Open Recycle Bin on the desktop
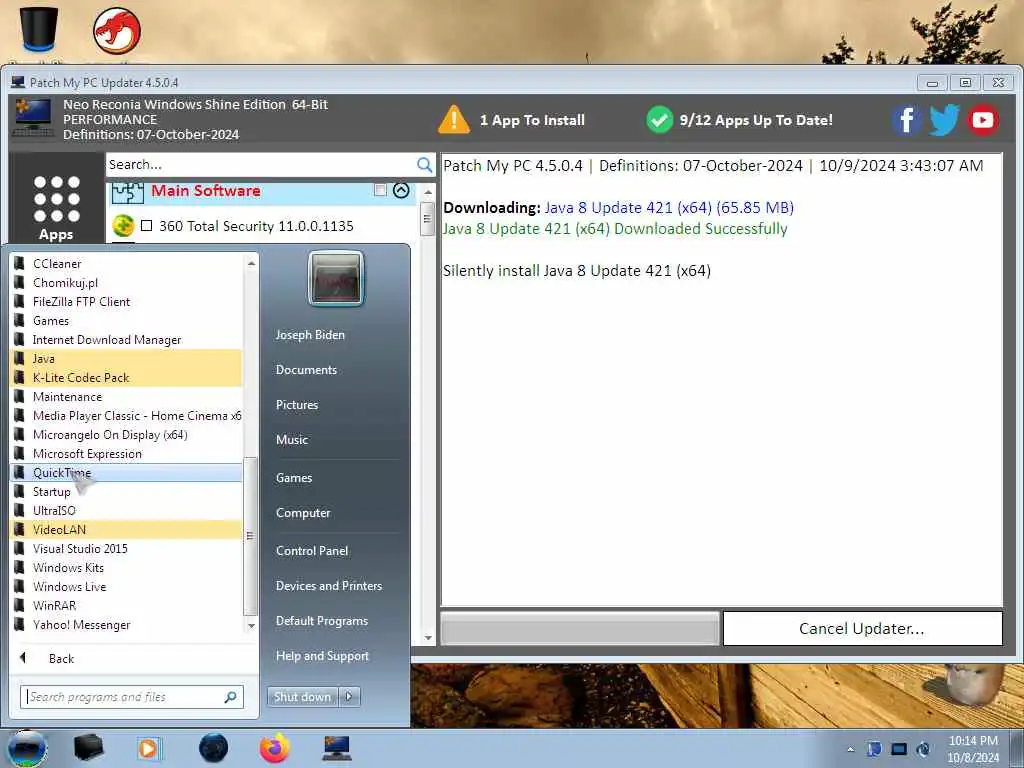This screenshot has height=768, width=1024. click(39, 28)
